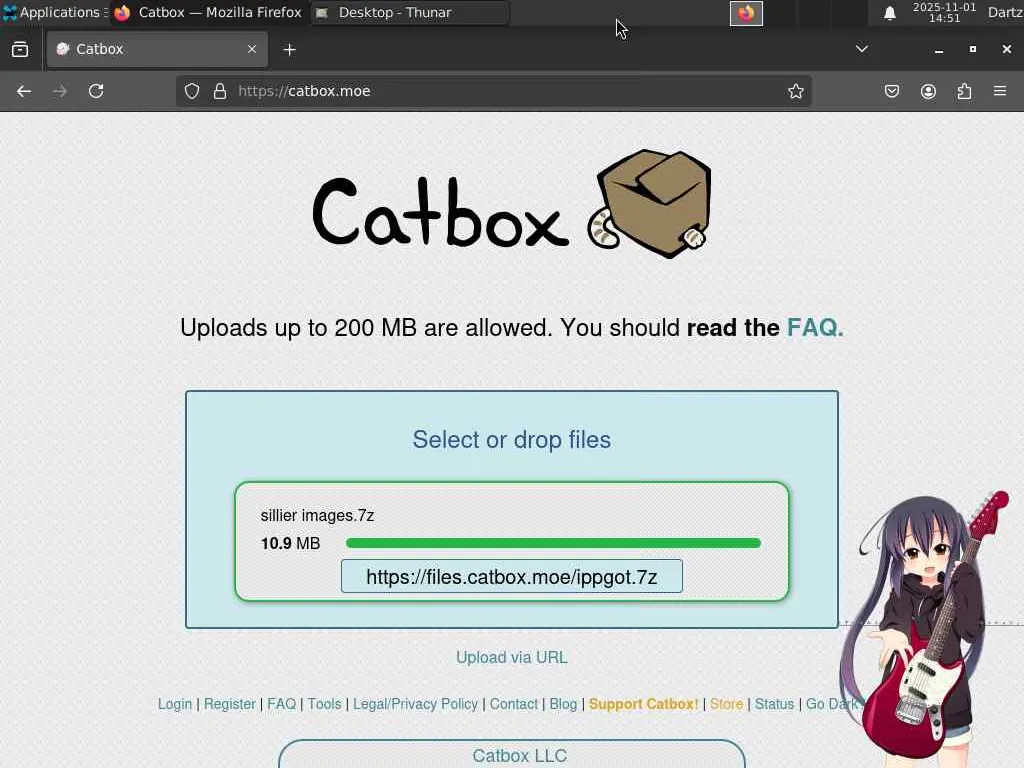The image size is (1024, 768).
Task: Open the footer FAQ link
Action: pos(281,704)
